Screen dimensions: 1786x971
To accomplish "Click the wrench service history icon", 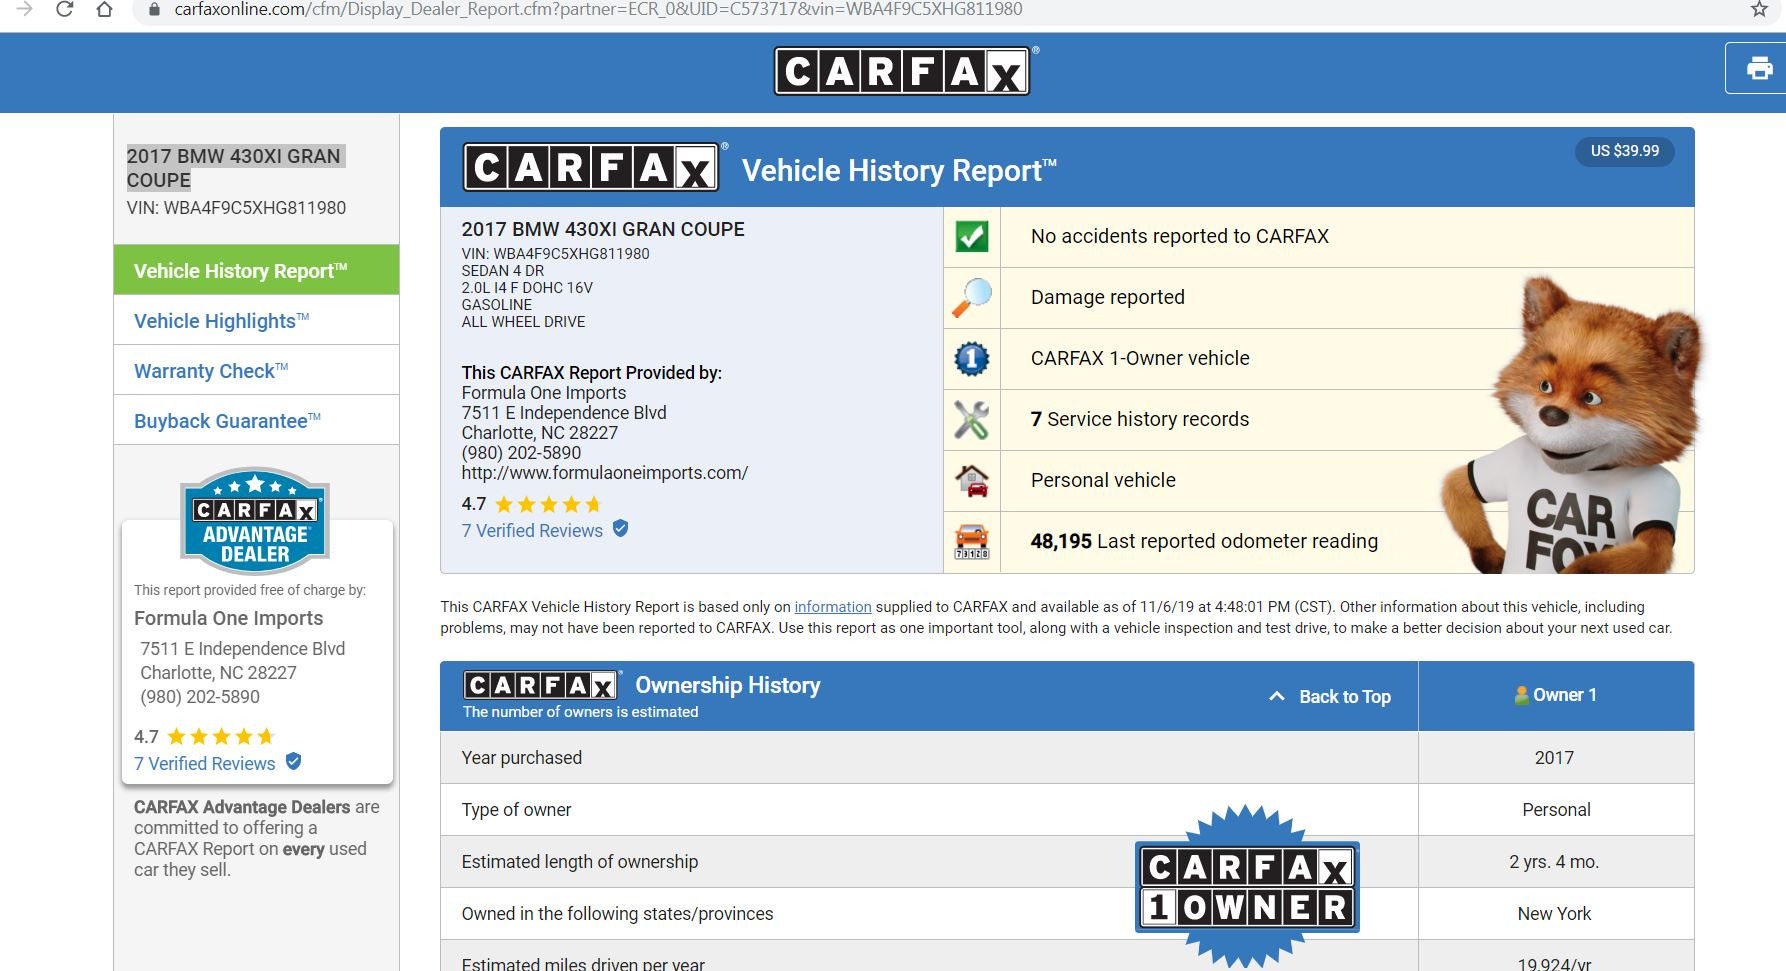I will [972, 420].
